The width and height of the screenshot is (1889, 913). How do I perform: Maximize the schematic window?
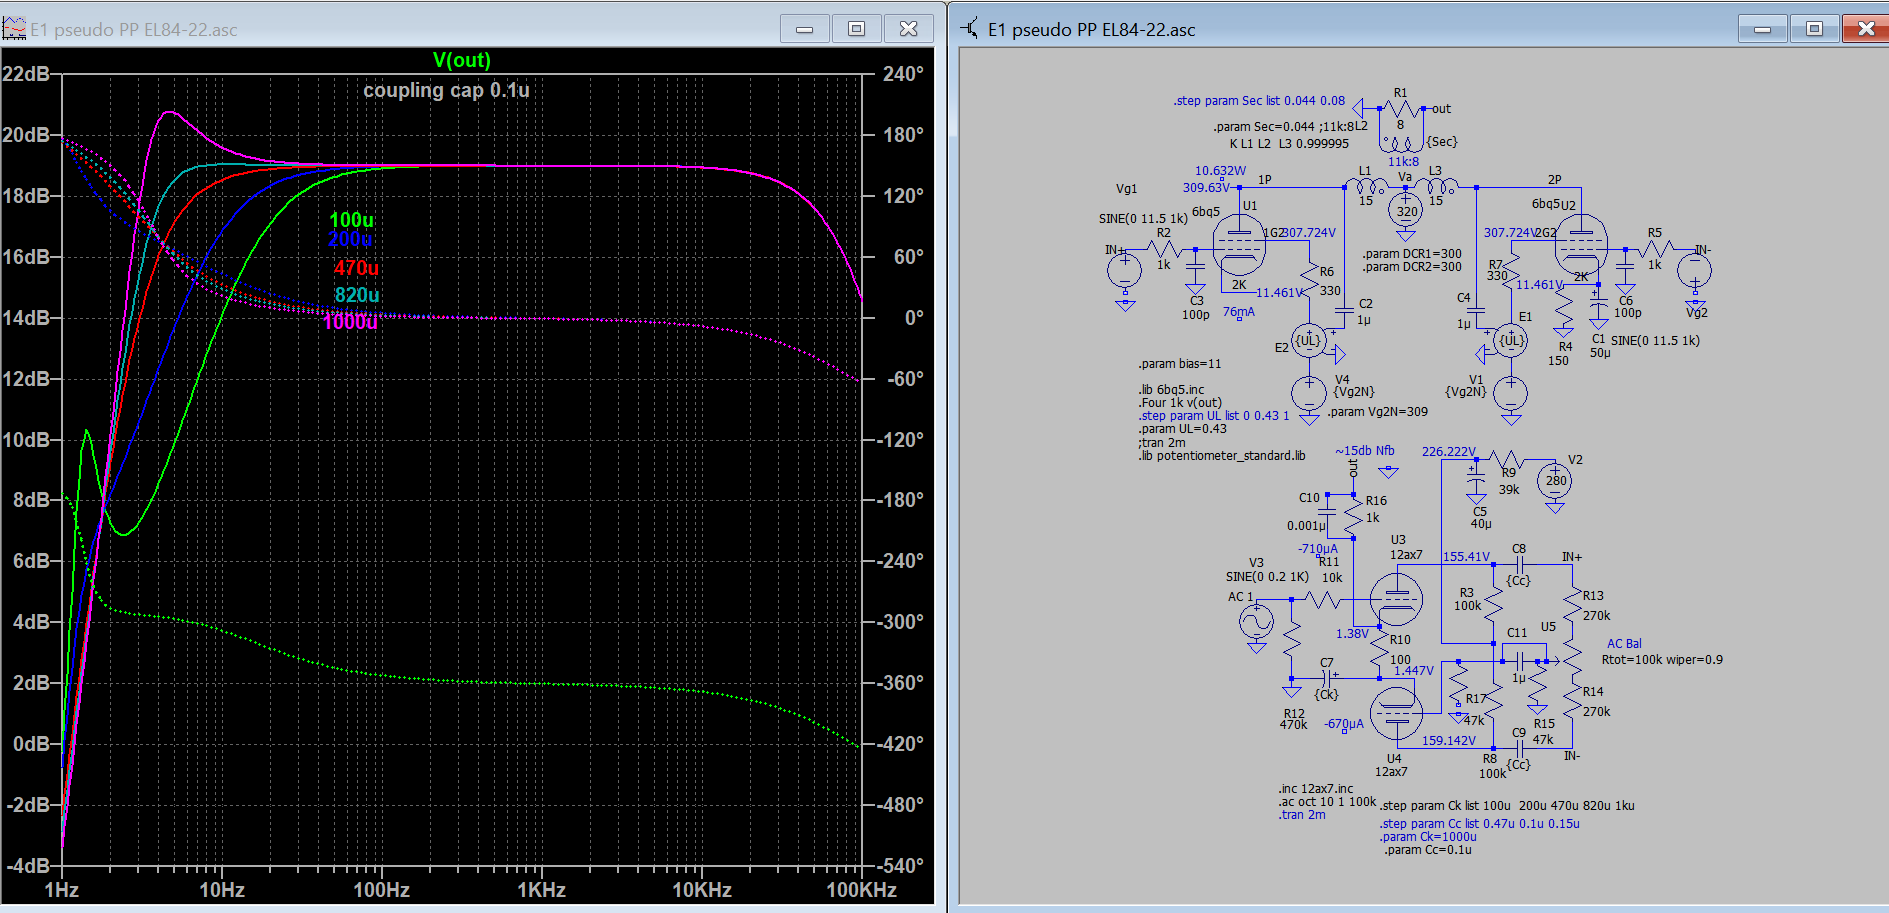[x=1815, y=29]
